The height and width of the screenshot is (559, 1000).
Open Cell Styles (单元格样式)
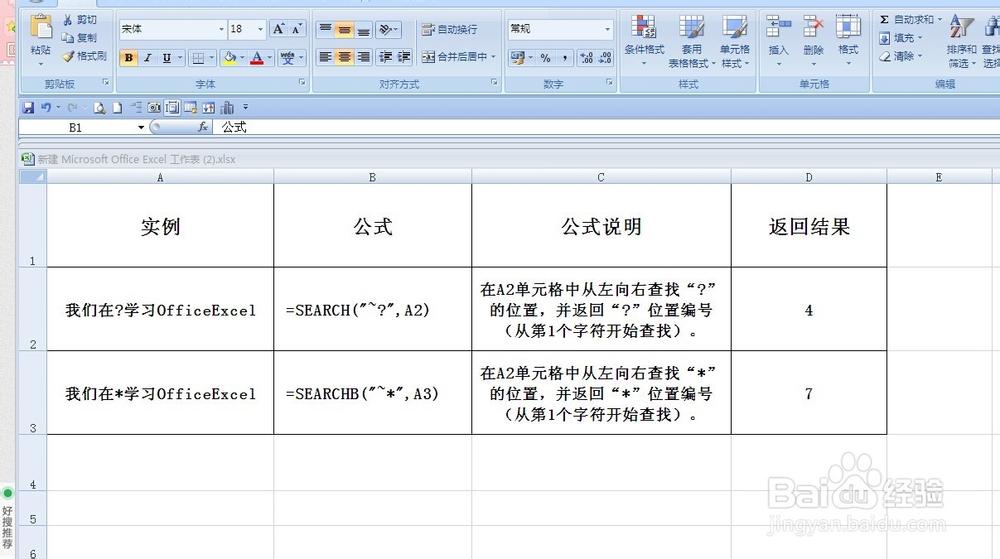pyautogui.click(x=735, y=40)
